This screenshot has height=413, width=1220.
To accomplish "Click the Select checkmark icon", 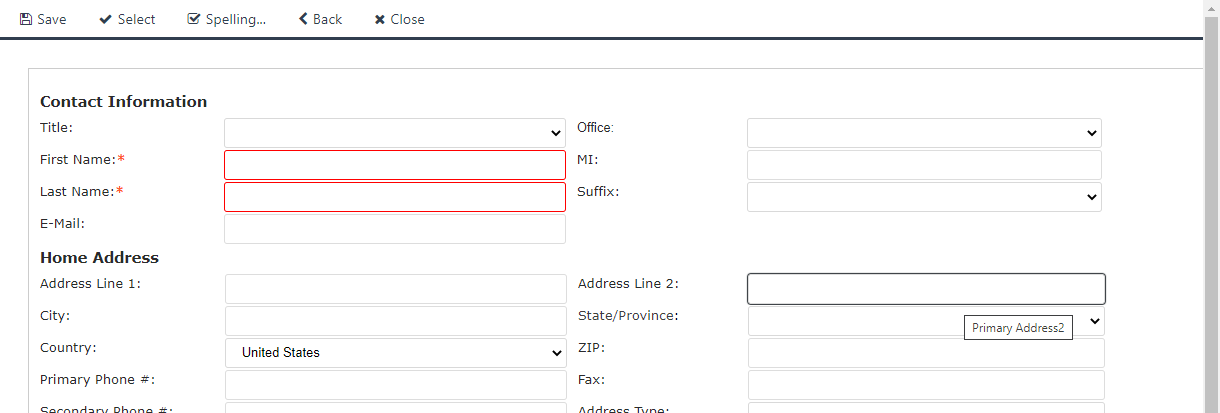I will 105,19.
